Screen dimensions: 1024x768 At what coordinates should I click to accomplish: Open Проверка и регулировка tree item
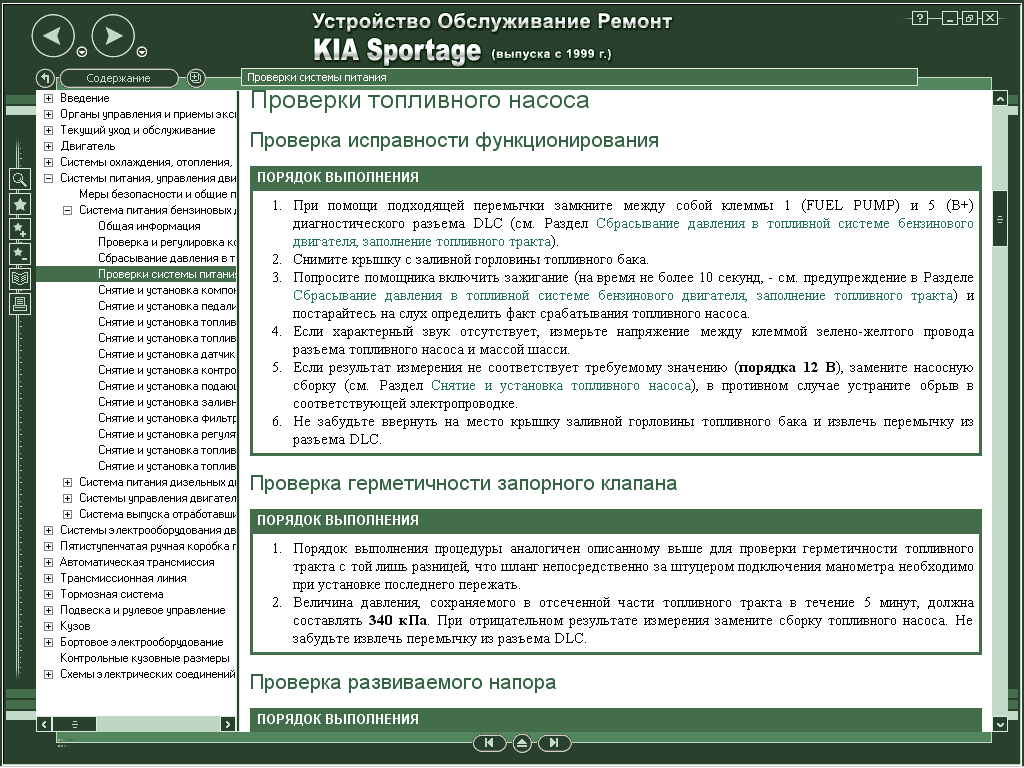coord(167,242)
